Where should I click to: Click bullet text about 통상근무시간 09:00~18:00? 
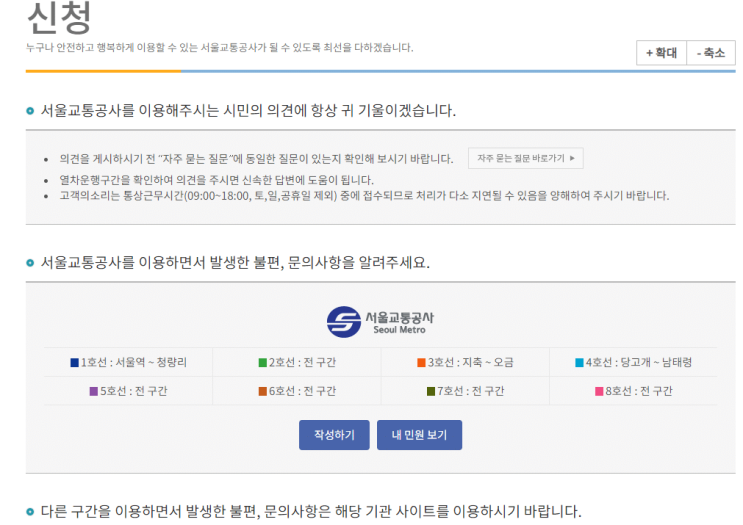pos(364,196)
